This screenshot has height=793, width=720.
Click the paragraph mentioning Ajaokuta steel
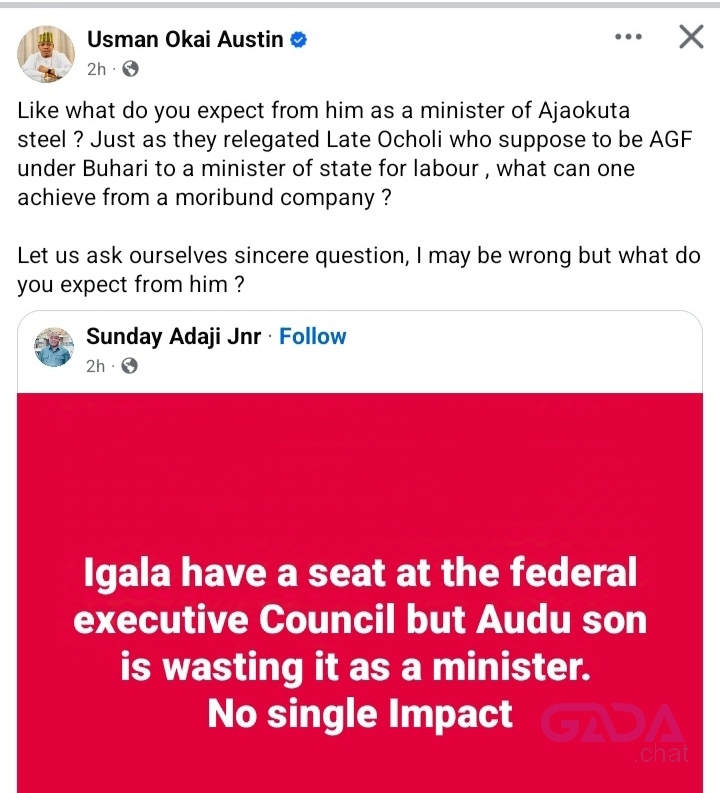pyautogui.click(x=354, y=154)
